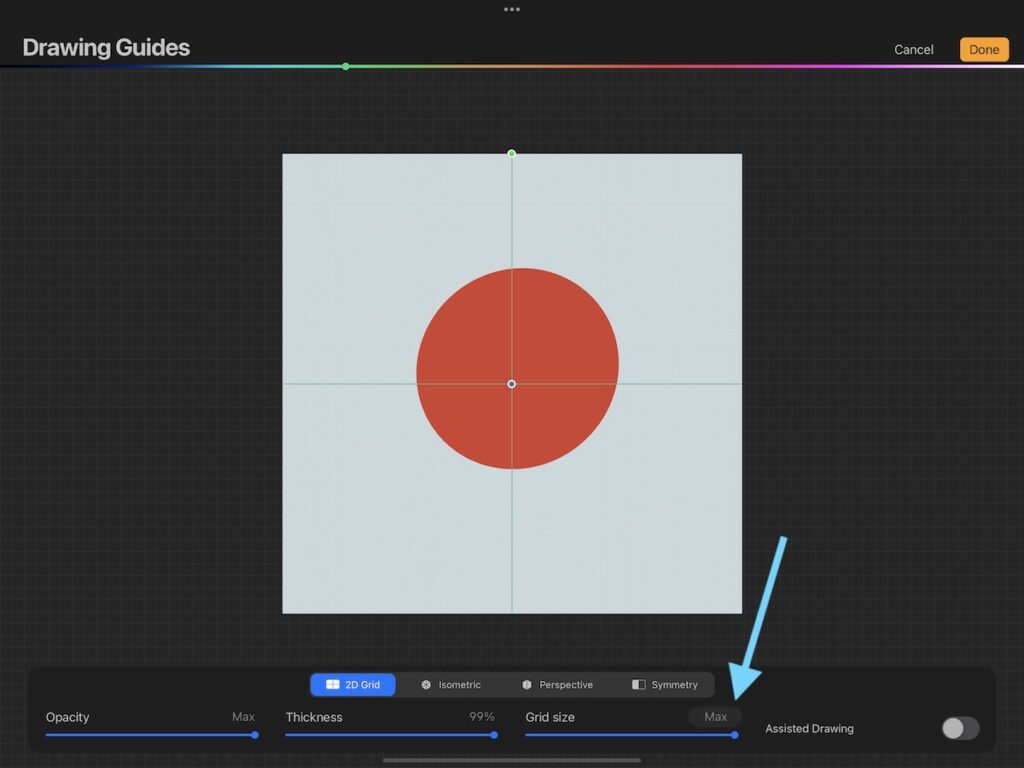
Task: Click the Opacity slider handle
Action: [255, 735]
